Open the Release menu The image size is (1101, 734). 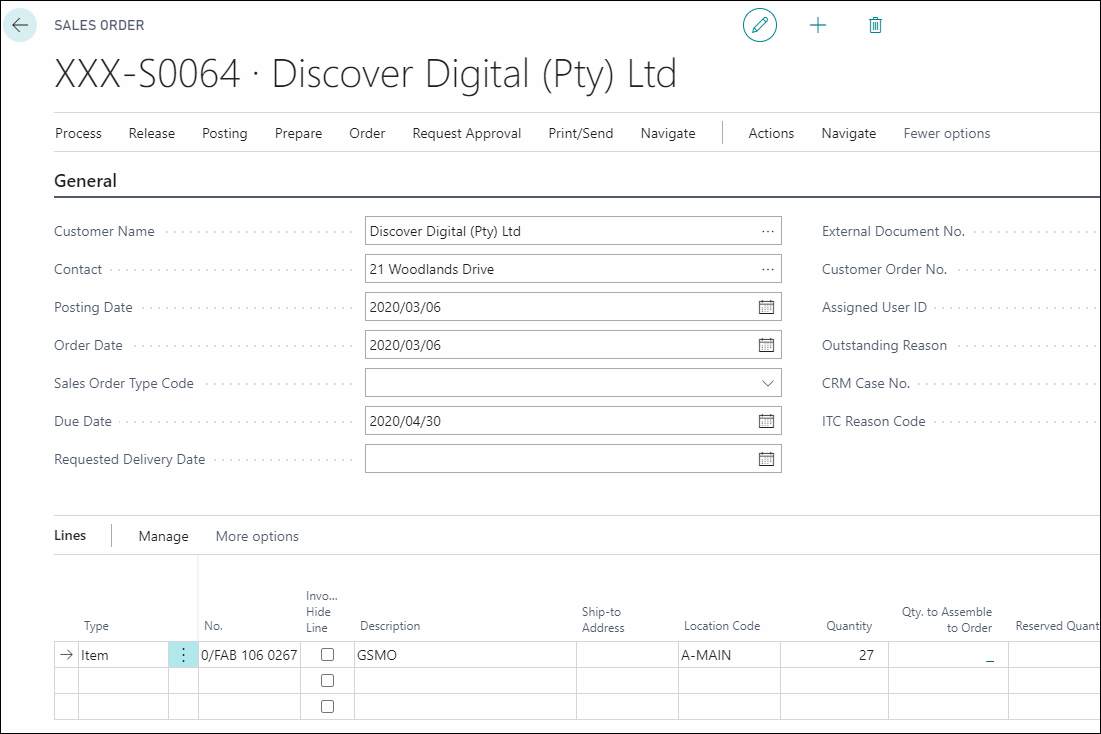coord(152,133)
